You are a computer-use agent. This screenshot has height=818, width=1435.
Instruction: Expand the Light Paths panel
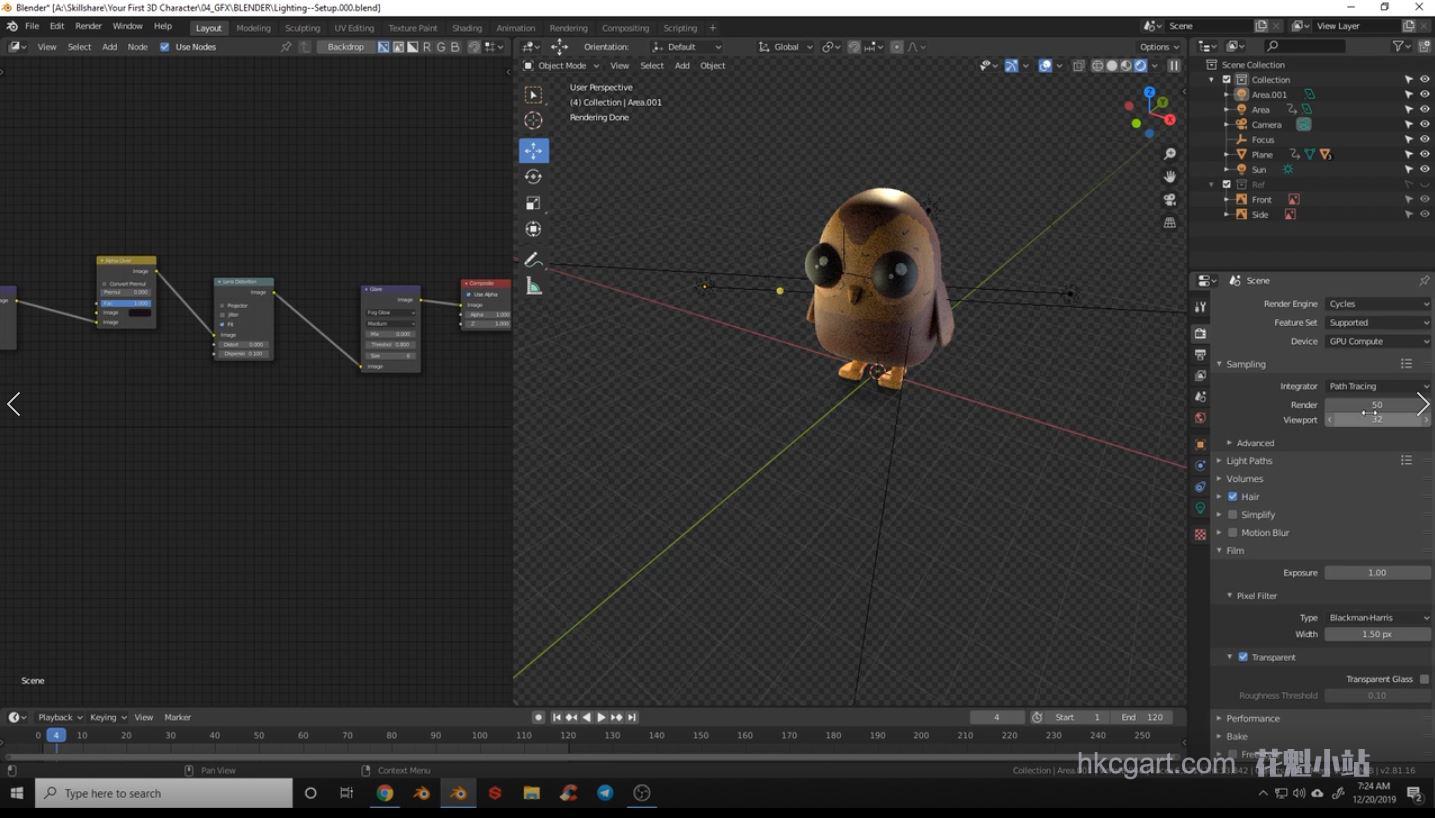tap(1249, 461)
